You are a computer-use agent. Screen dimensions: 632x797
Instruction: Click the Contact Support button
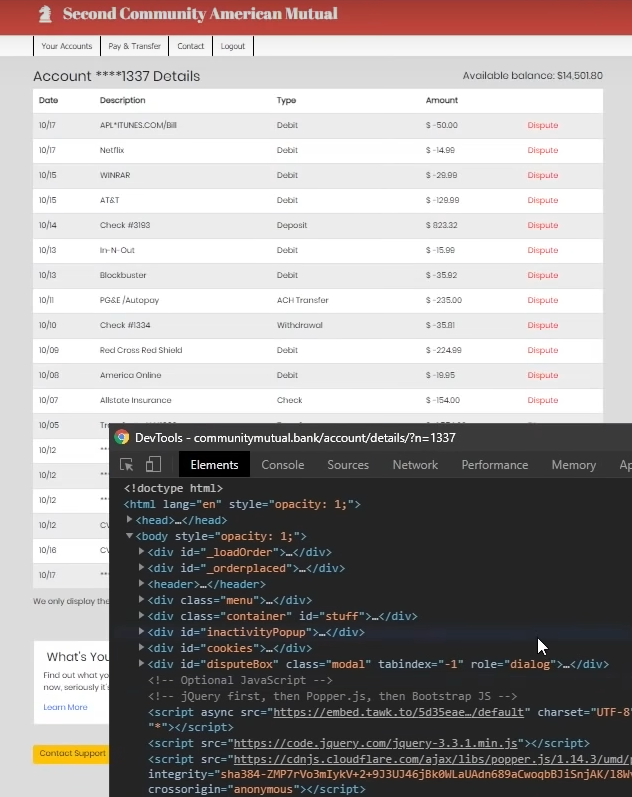pos(72,753)
